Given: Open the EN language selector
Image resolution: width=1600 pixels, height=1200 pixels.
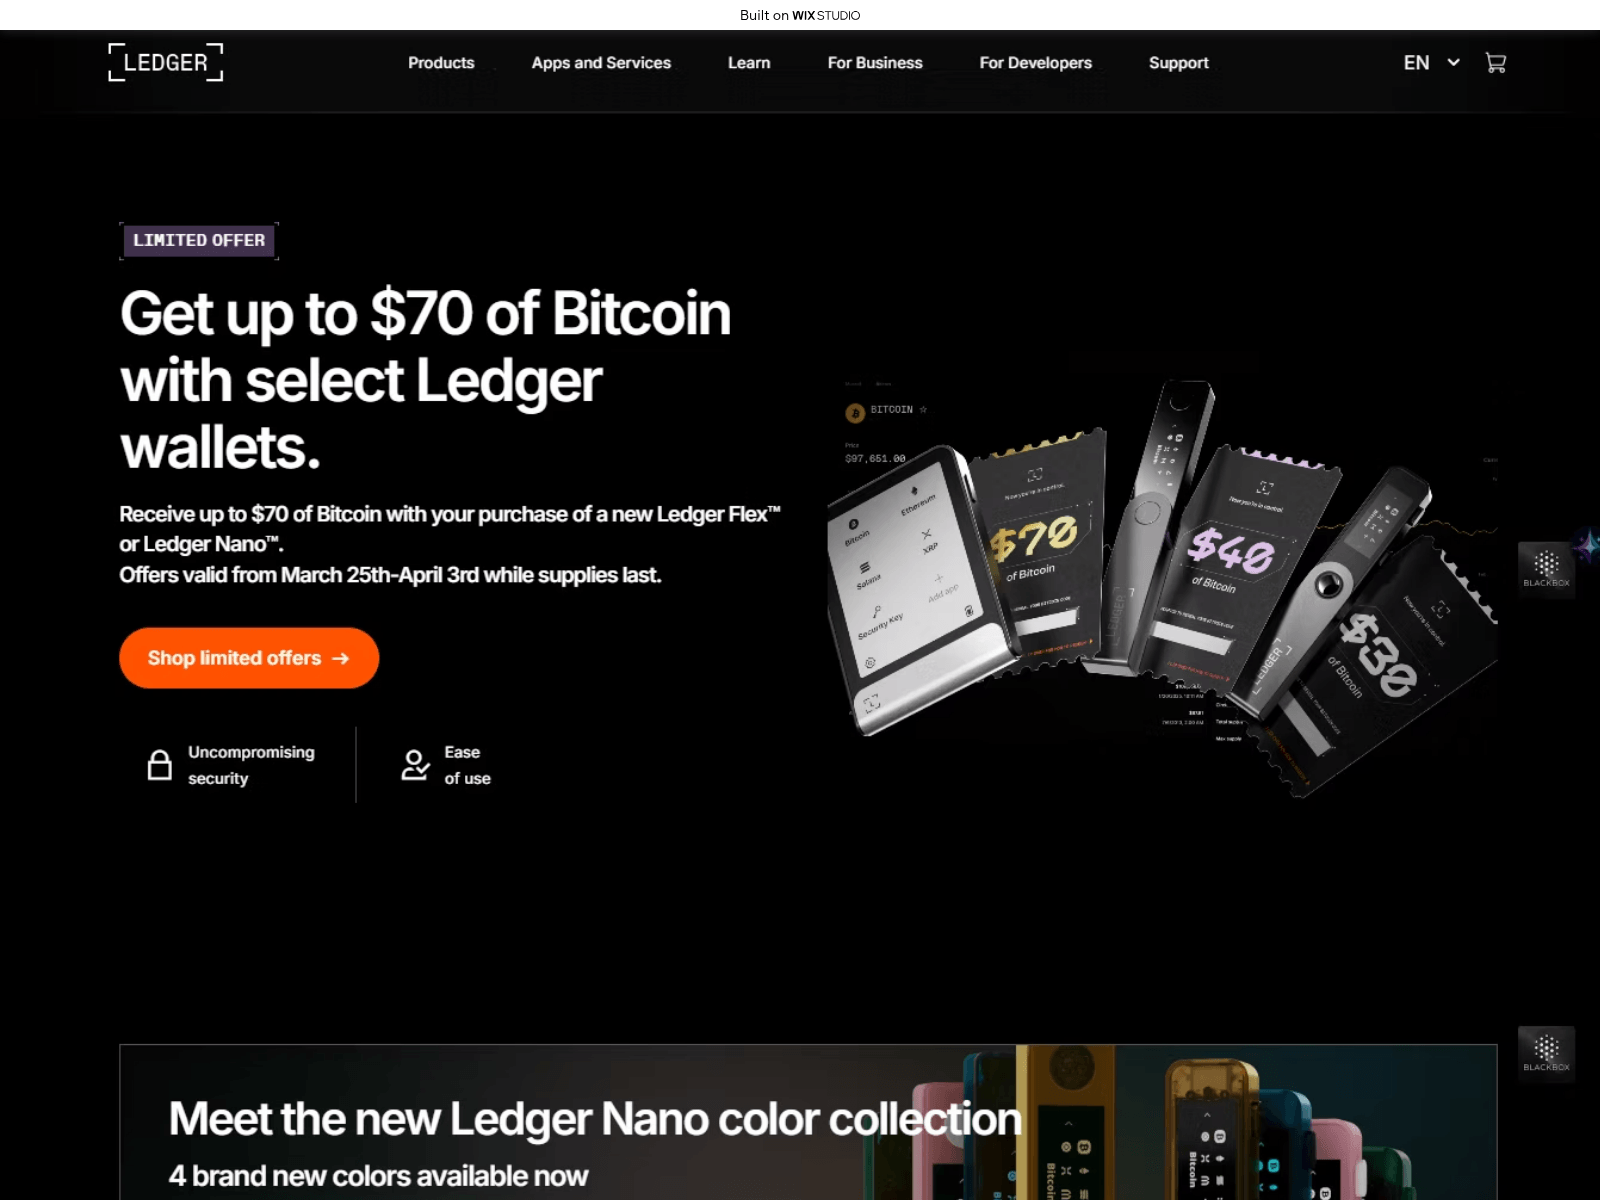Looking at the screenshot, I should [1416, 63].
